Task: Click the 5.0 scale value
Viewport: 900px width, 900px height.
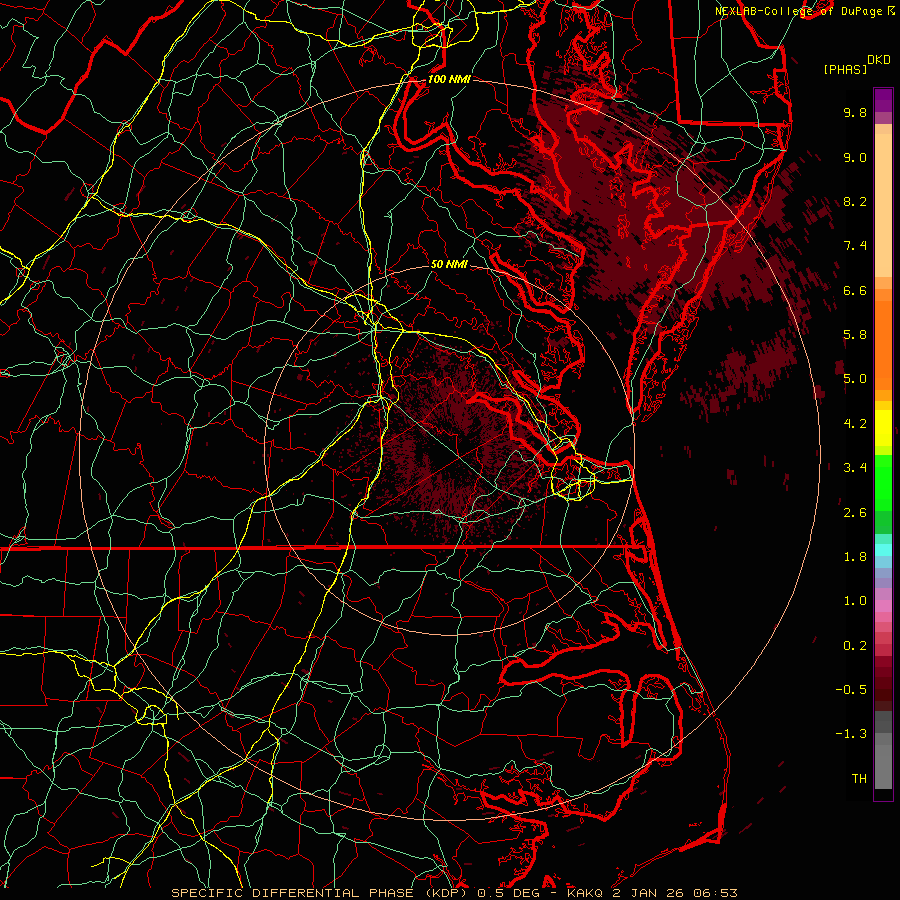Action: 855,379
